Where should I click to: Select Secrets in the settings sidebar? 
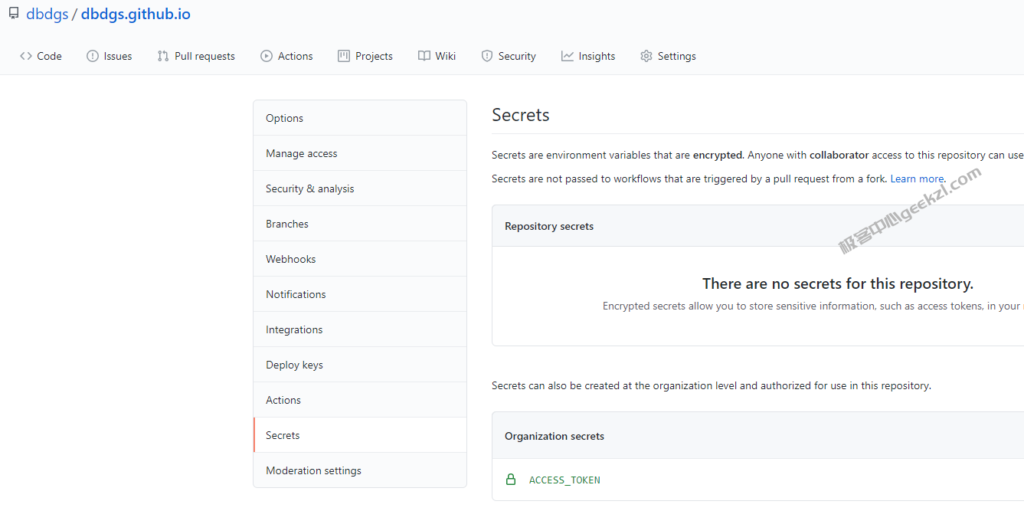(x=360, y=435)
